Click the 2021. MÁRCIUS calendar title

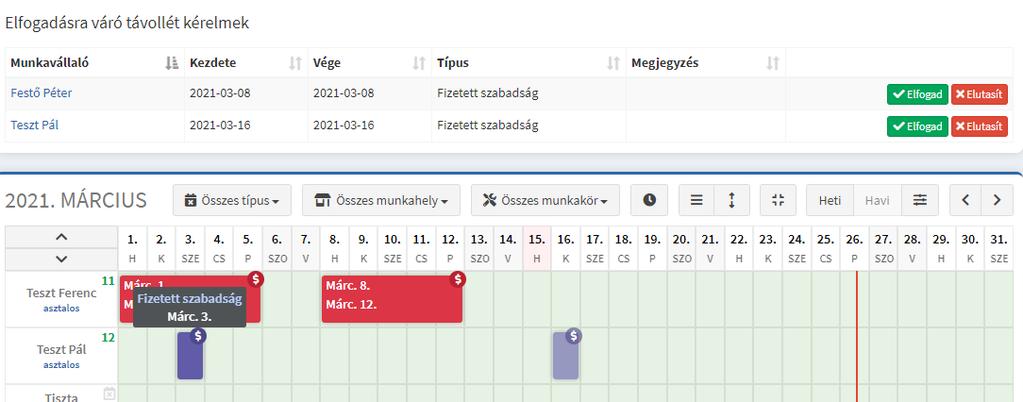(76, 201)
